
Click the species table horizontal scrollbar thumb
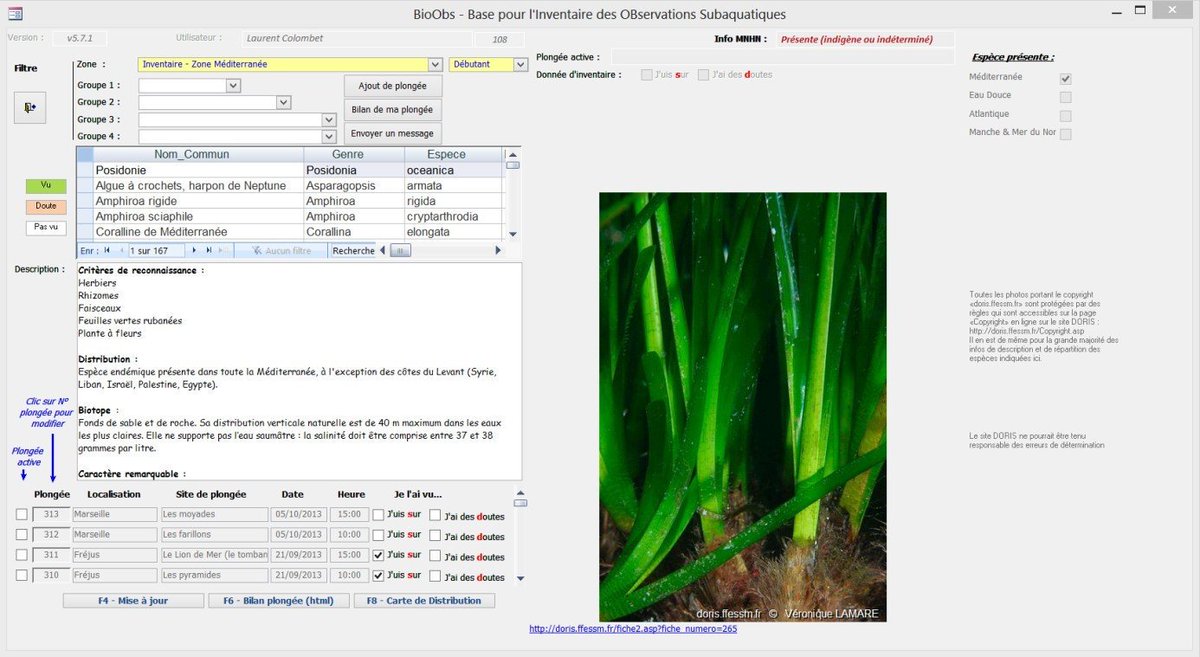point(400,251)
